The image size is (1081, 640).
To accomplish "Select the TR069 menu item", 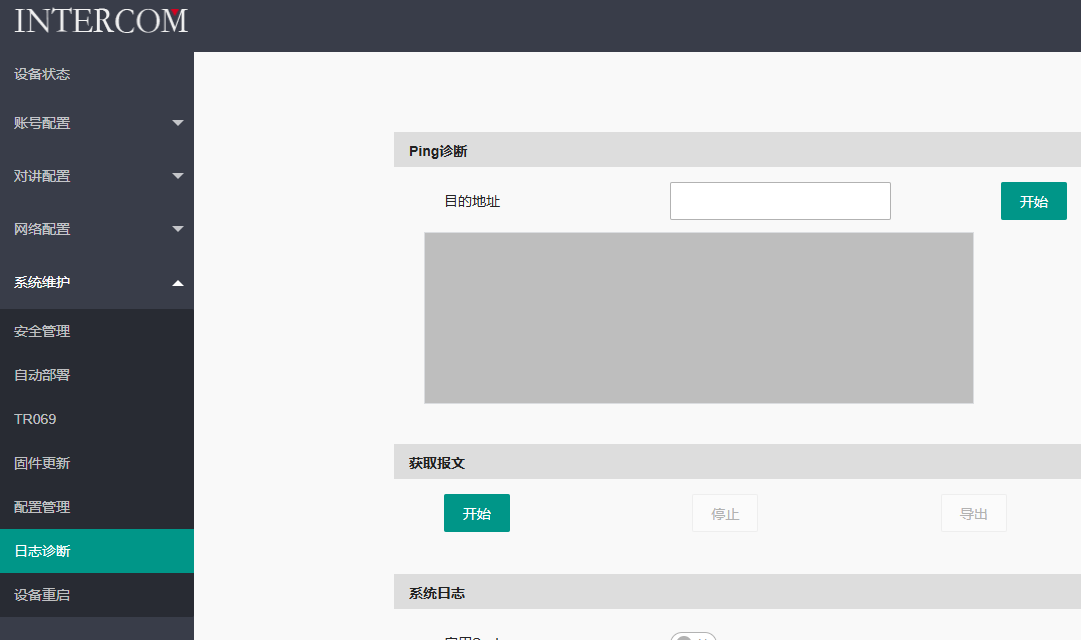I will [35, 419].
